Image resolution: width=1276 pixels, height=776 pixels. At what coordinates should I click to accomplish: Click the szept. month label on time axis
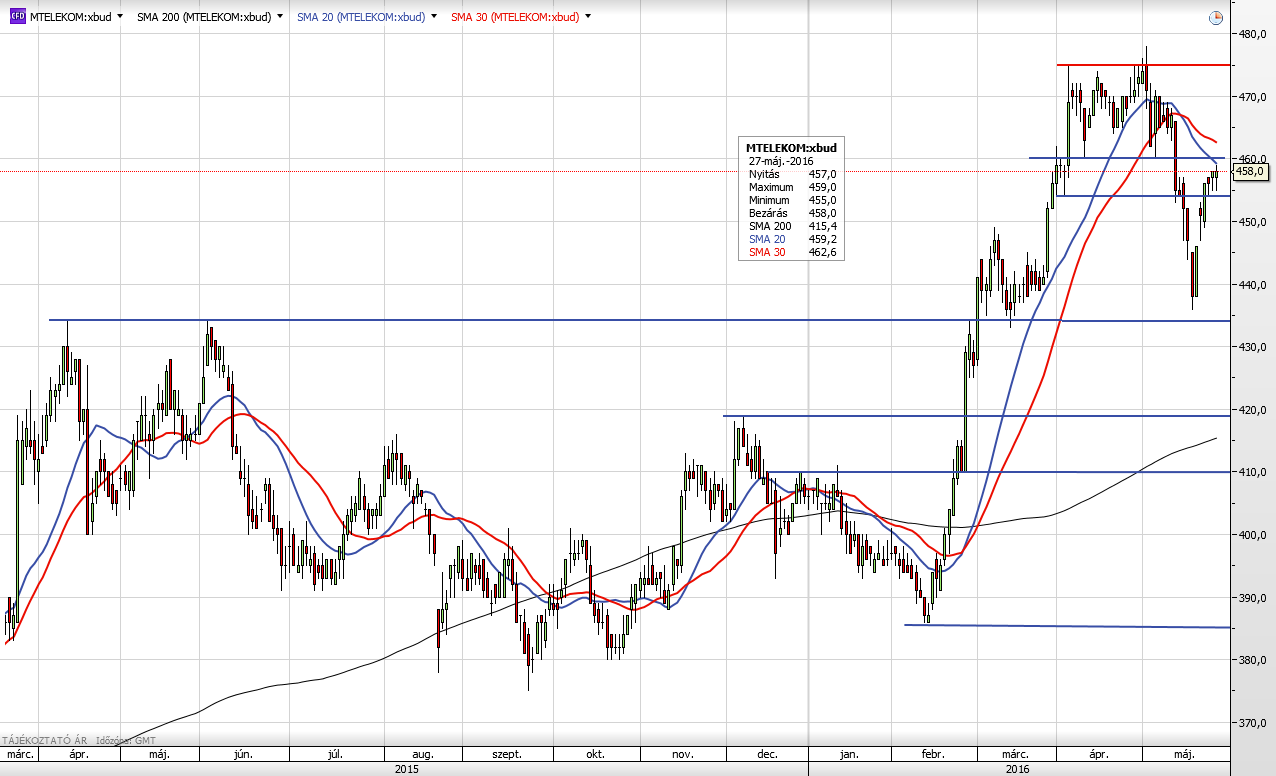click(508, 755)
